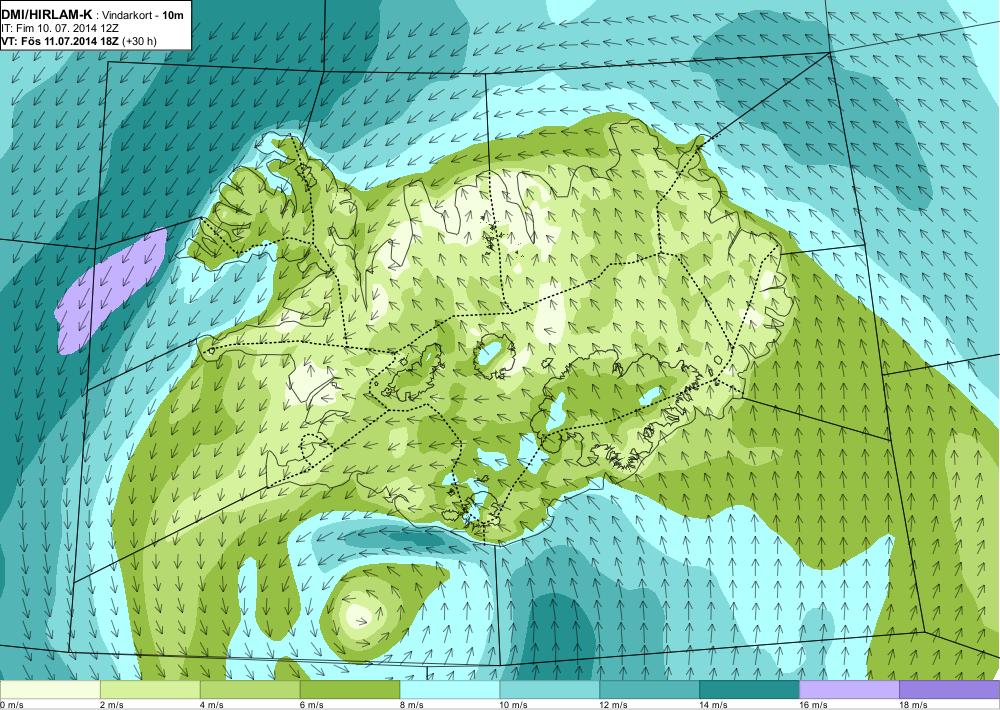This screenshot has height=710, width=1000.
Task: Click the pale 0–2 m/s legend swatch
Action: [x=50, y=690]
